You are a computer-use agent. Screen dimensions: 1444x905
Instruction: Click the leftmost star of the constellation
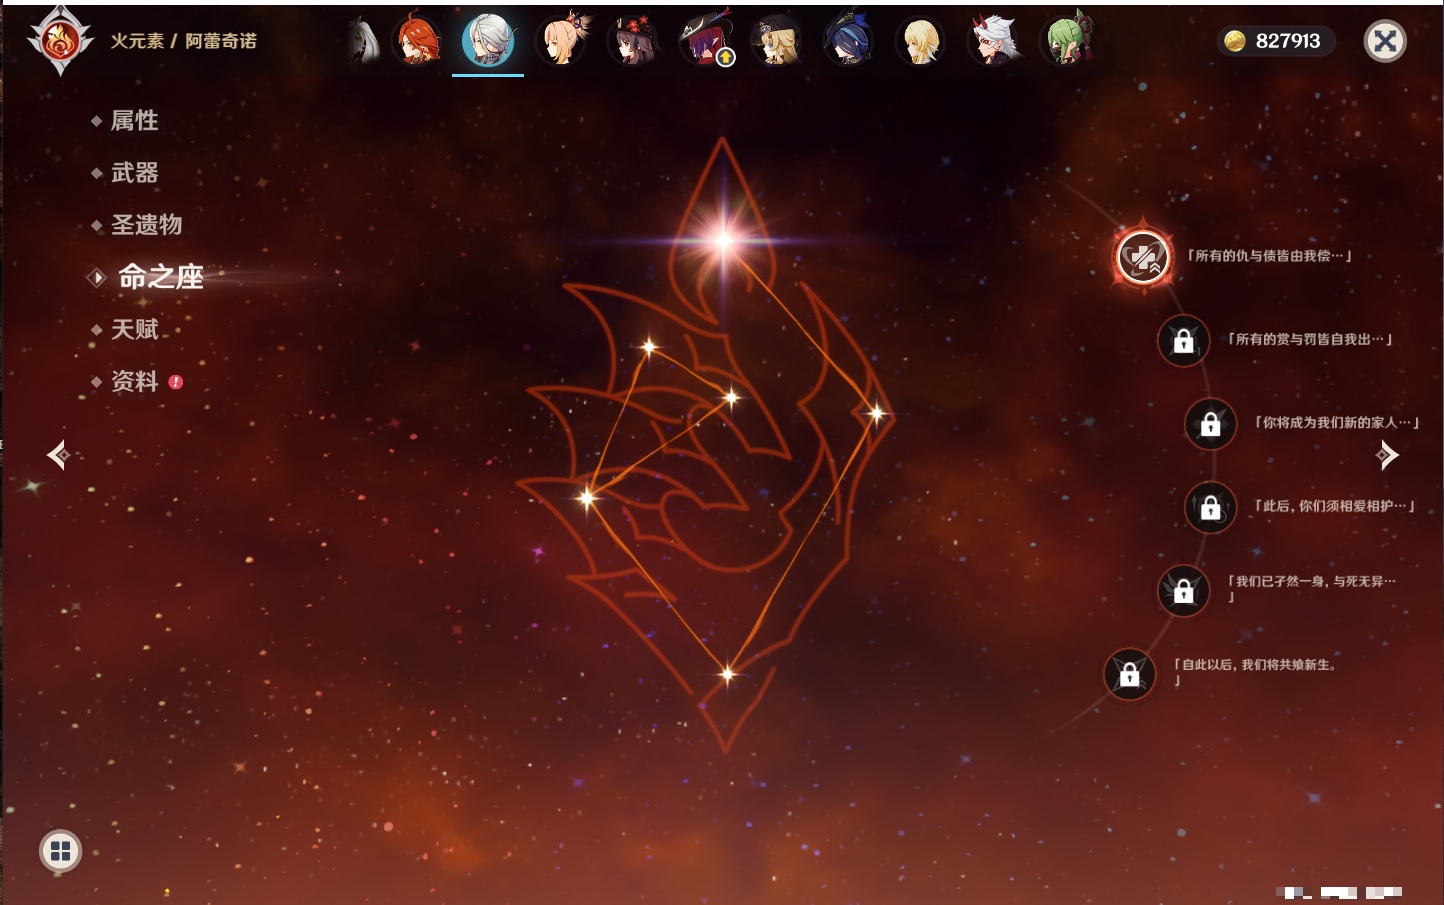coord(588,497)
